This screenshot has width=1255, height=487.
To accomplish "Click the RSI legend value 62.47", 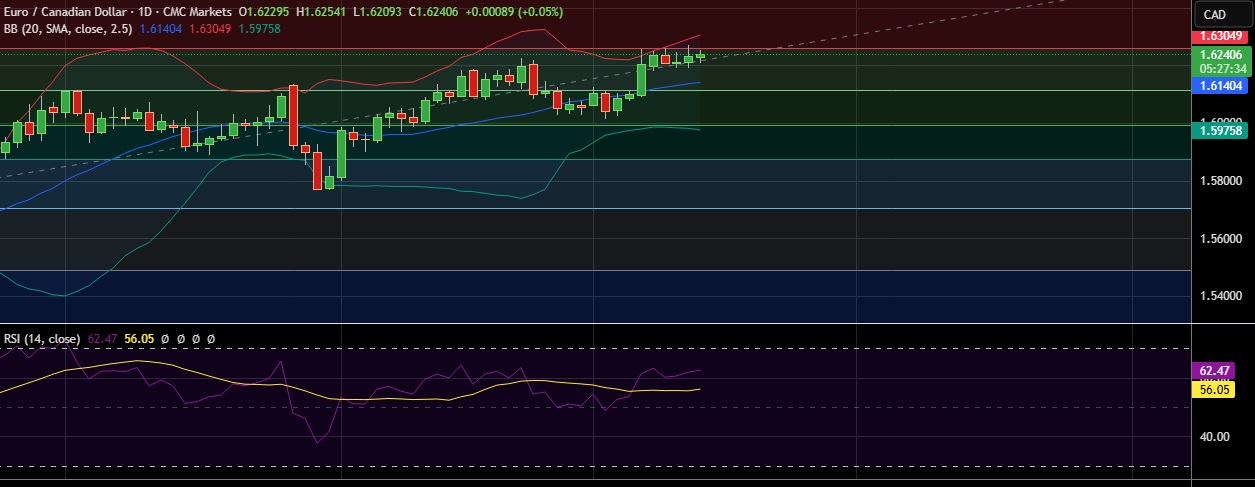I will (103, 339).
